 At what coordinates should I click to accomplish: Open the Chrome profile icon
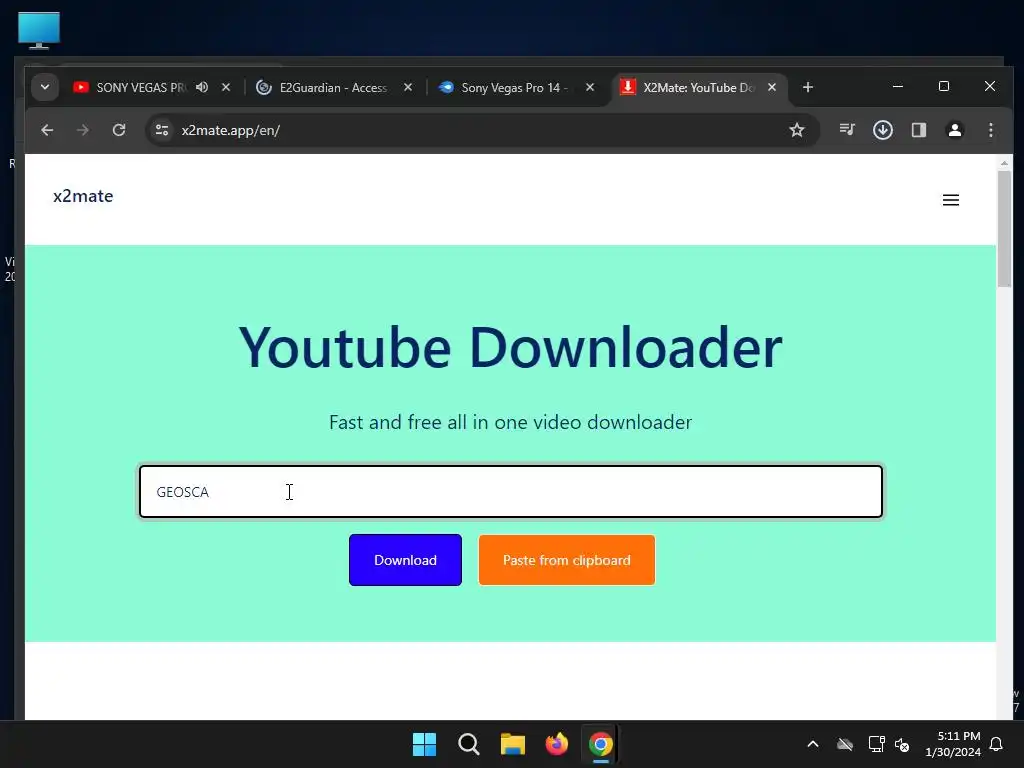tap(955, 130)
